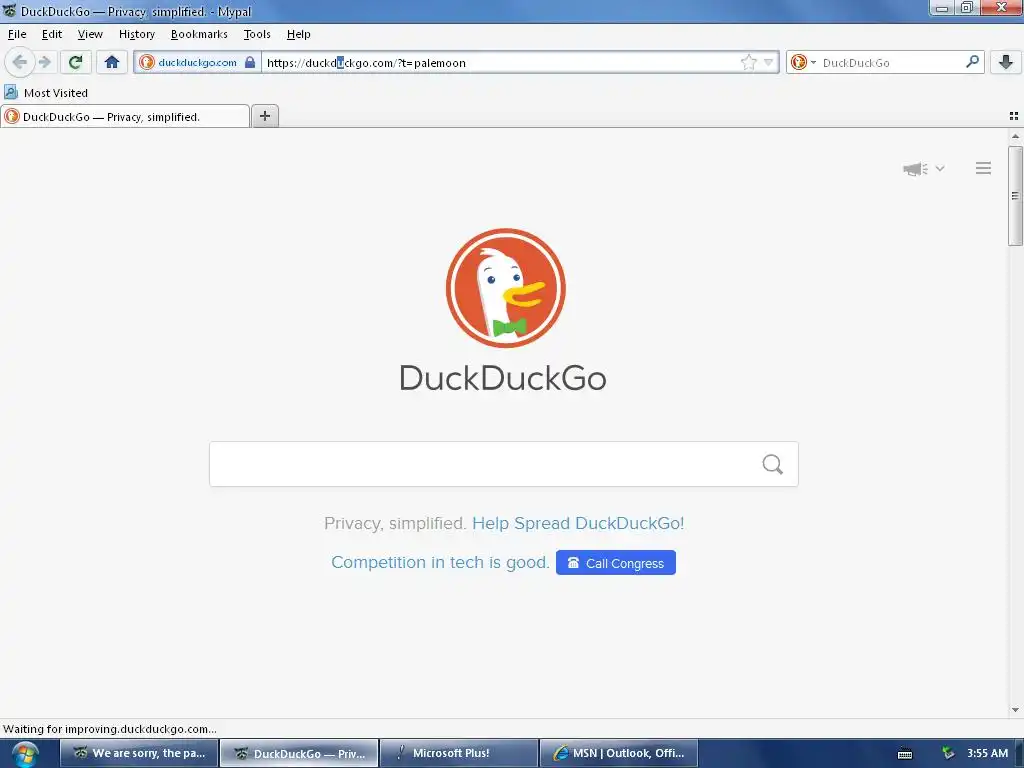The image size is (1024, 768).
Task: Click the duckduckgo.com site identity button
Action: click(x=197, y=63)
